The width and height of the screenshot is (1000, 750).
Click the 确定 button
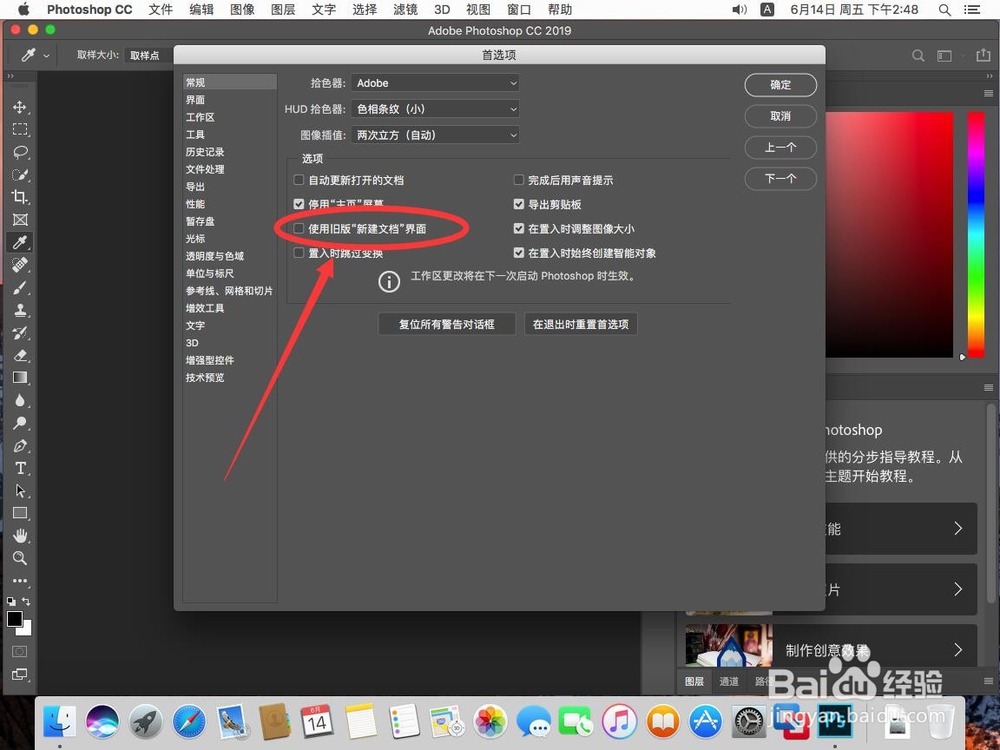tap(780, 85)
